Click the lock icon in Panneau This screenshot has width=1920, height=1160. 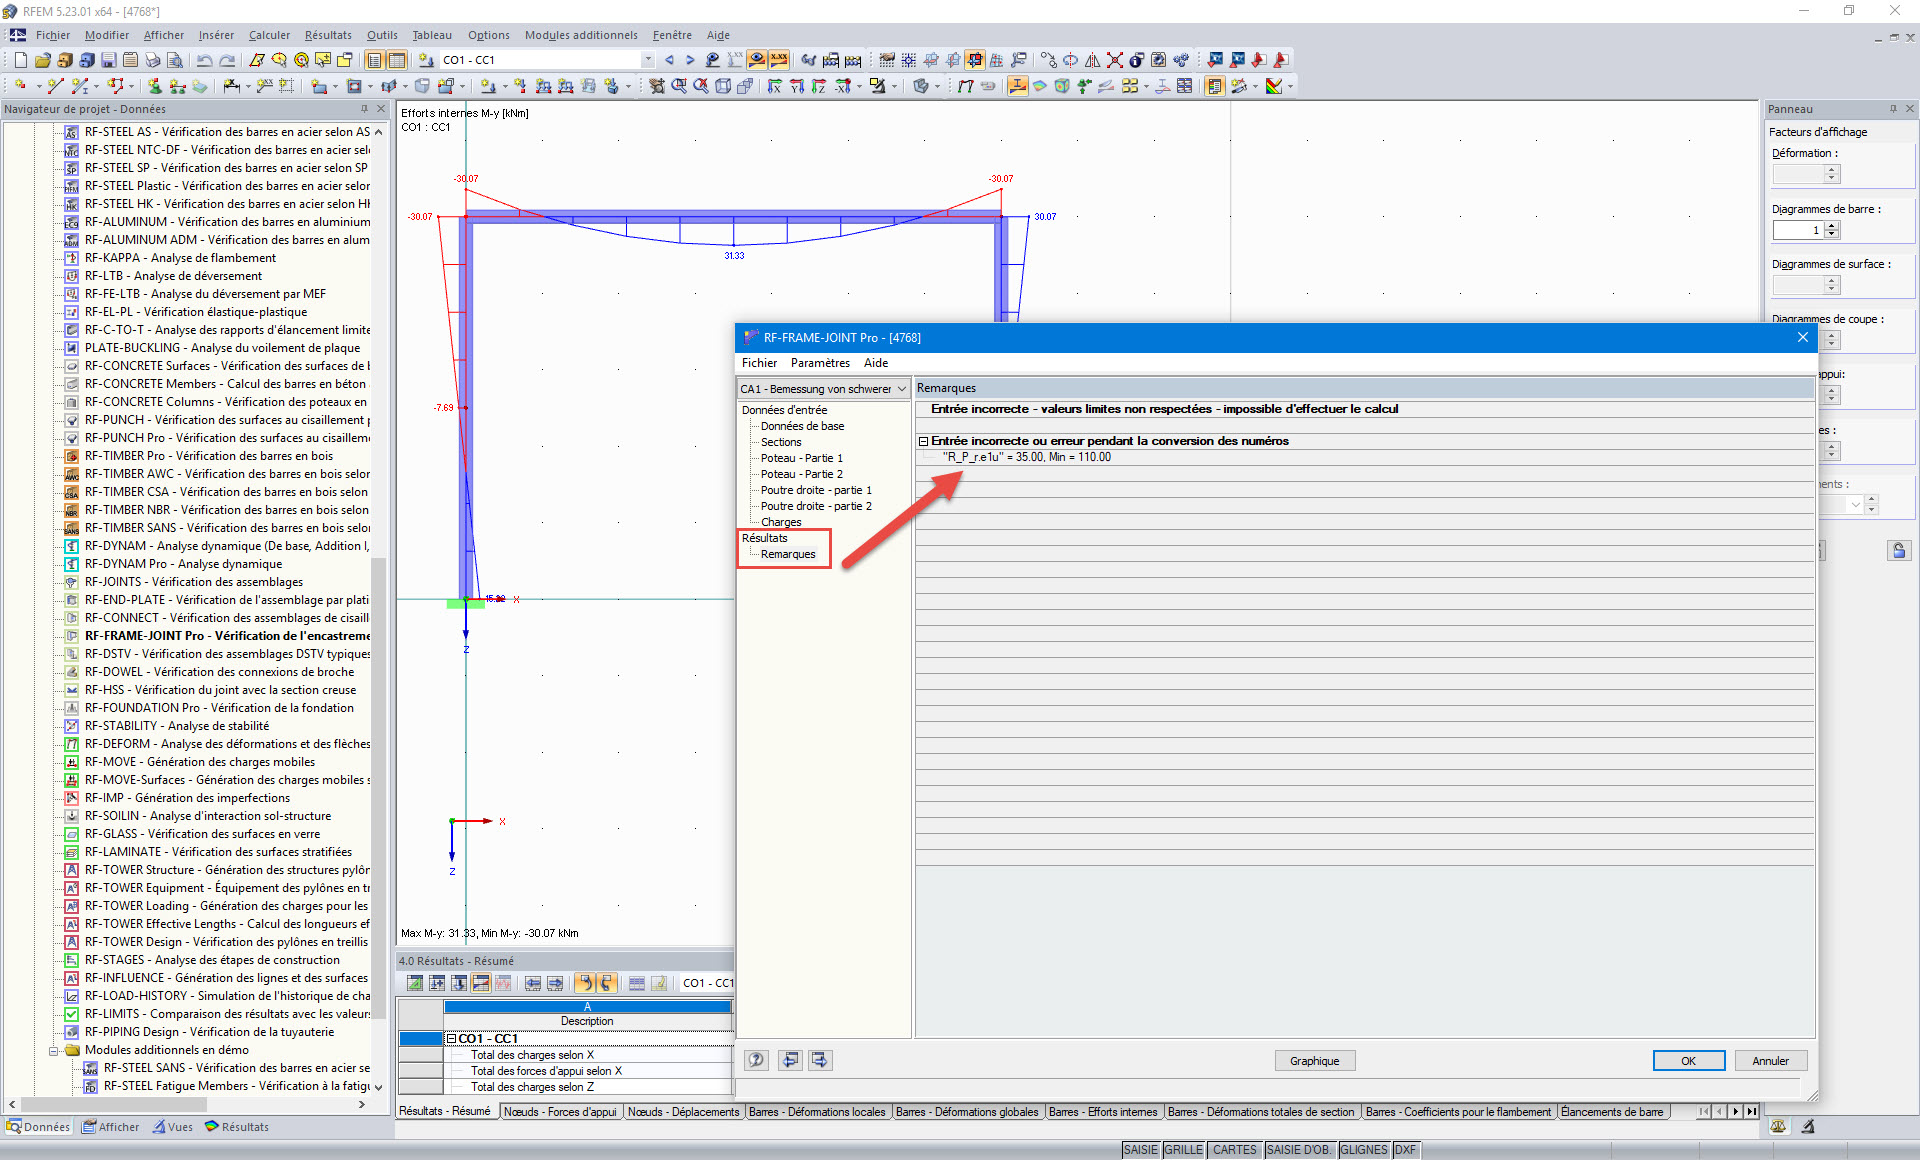click(x=1898, y=551)
